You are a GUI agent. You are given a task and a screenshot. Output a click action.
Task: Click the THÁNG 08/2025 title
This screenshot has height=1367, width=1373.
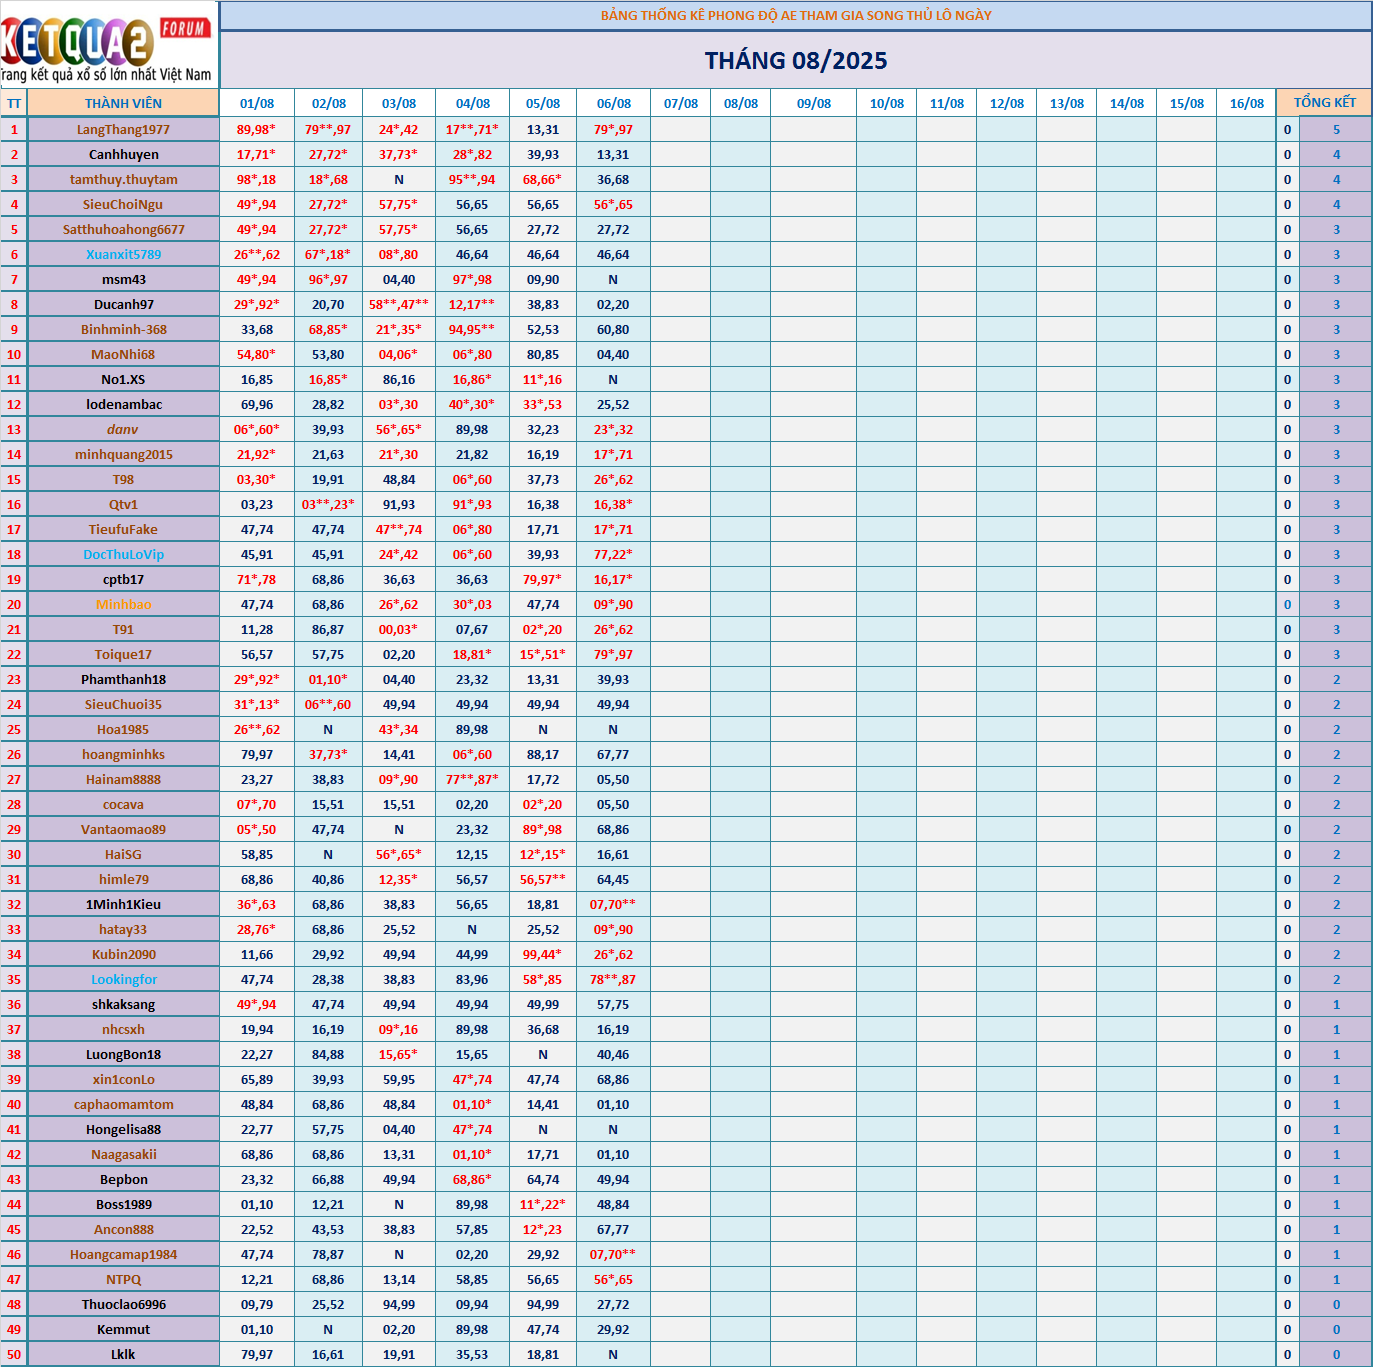tap(795, 61)
